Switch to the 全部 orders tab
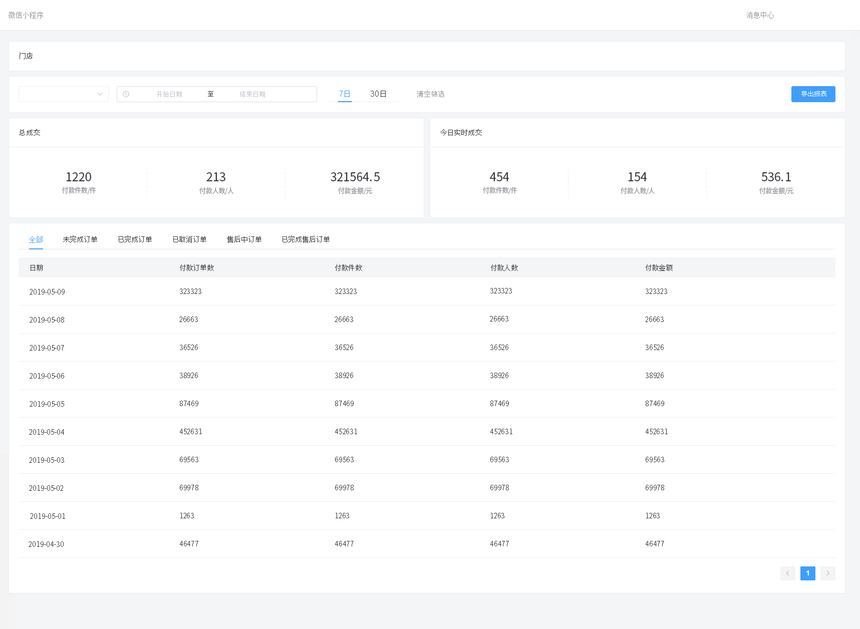The width and height of the screenshot is (860, 629). (x=36, y=240)
